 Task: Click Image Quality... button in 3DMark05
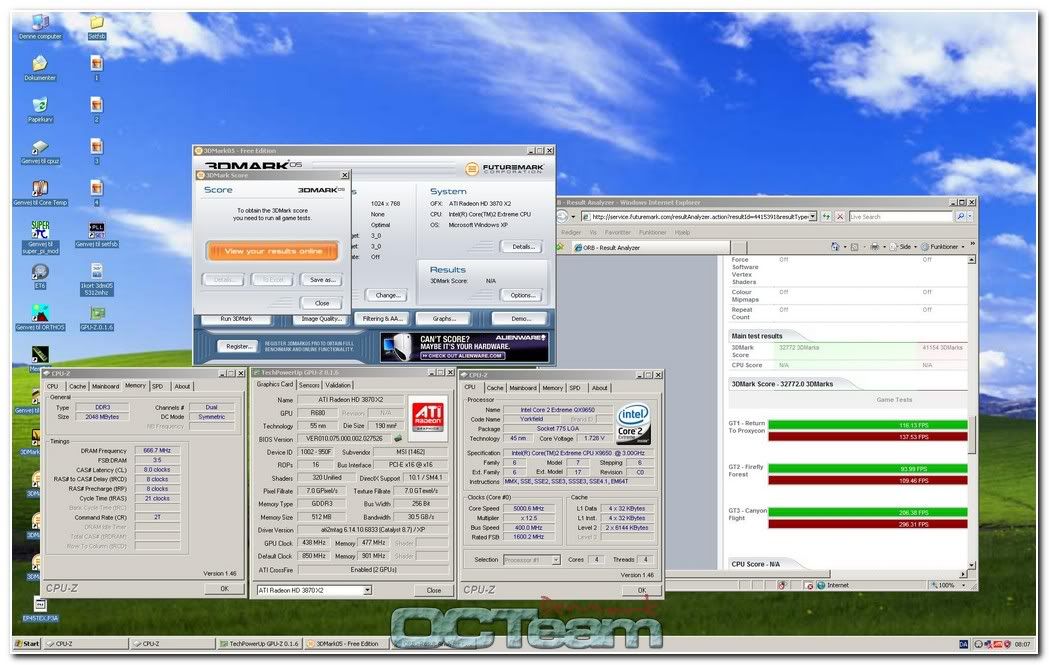321,319
